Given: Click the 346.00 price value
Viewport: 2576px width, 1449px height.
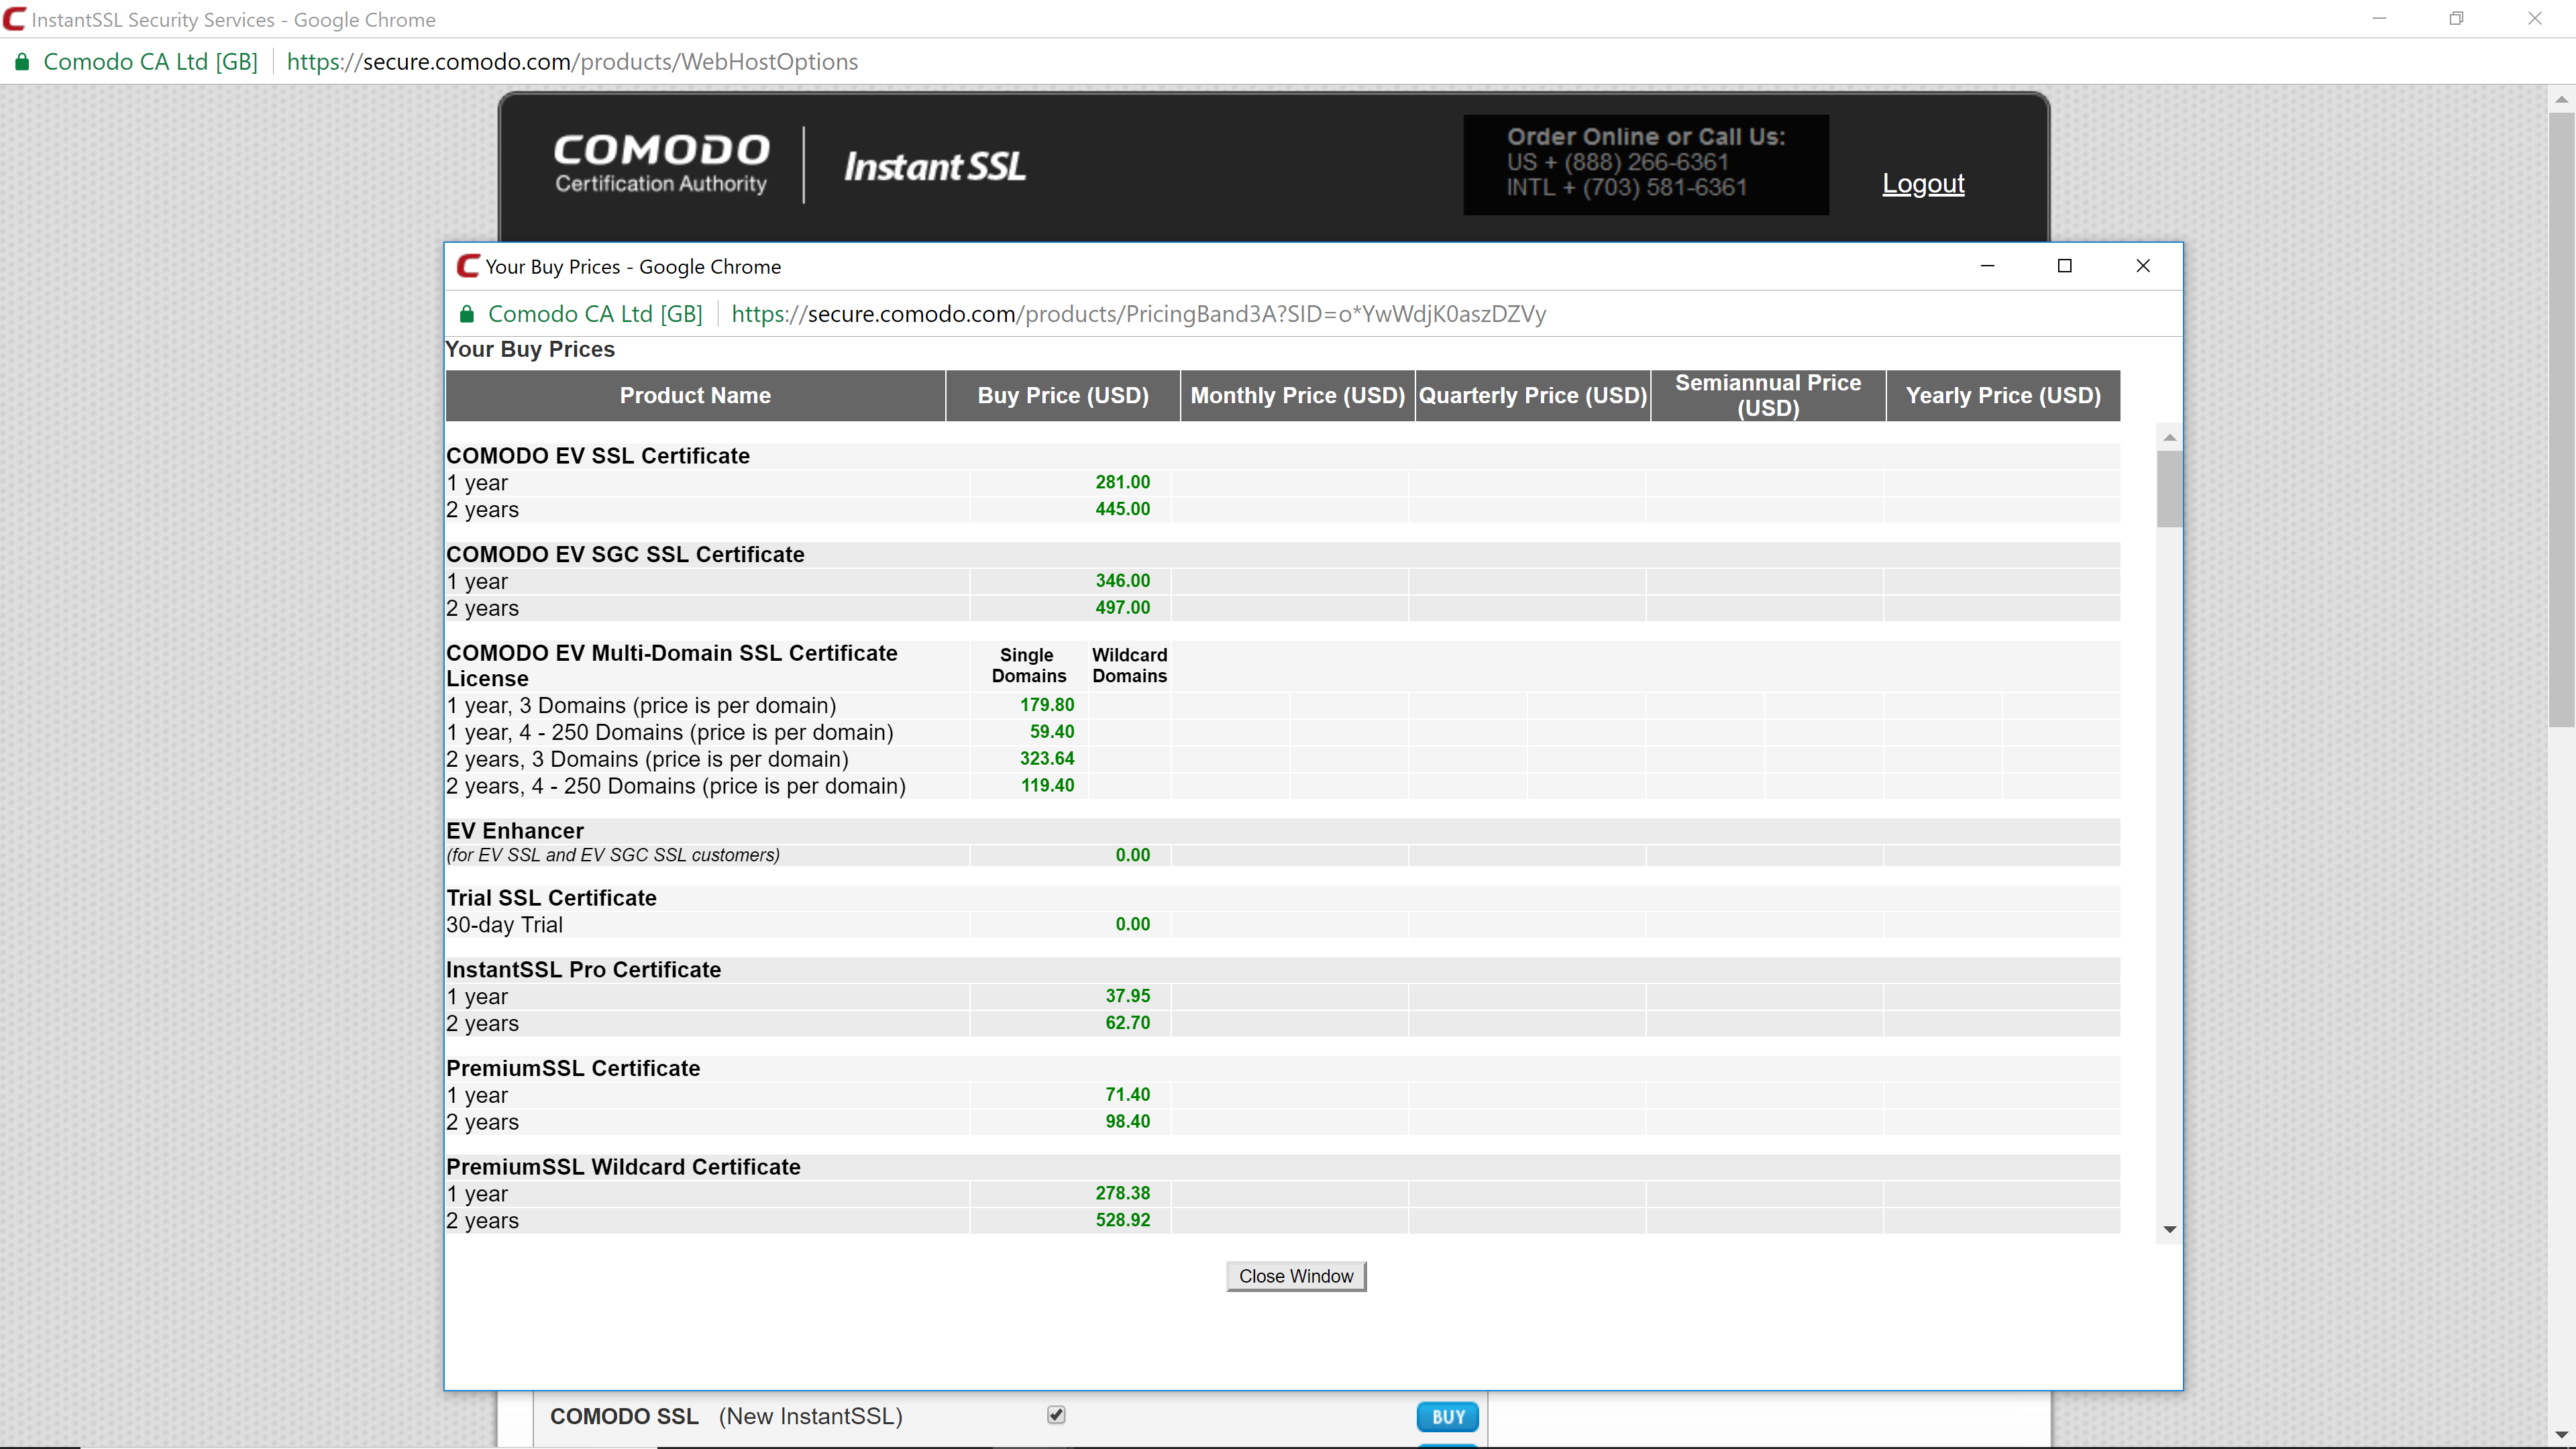Looking at the screenshot, I should 1122,581.
